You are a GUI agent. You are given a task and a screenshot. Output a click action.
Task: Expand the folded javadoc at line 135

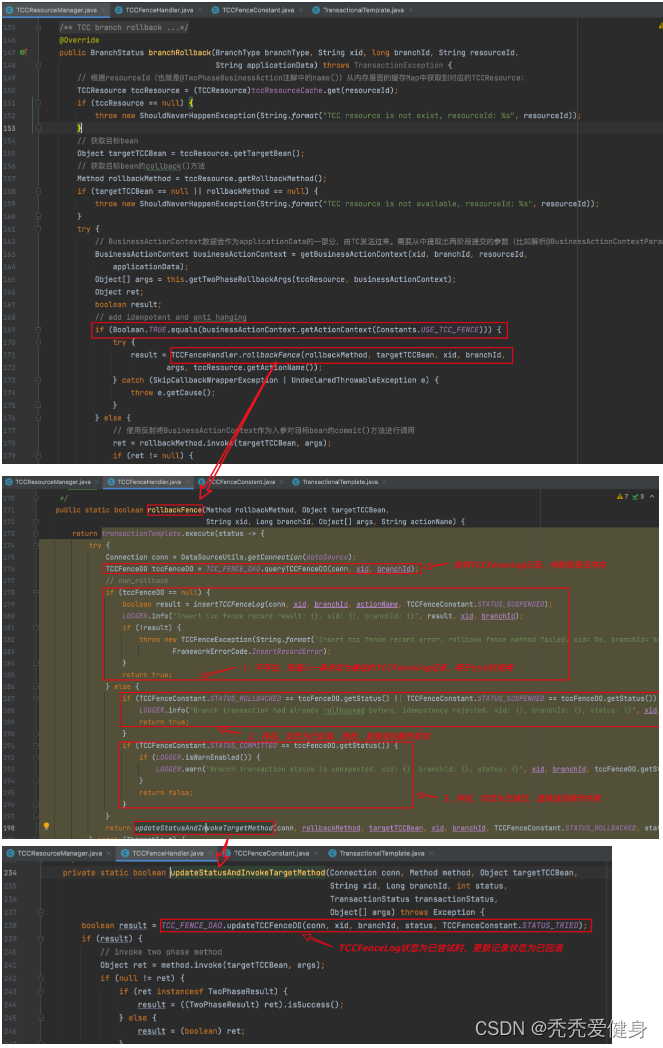(38, 27)
